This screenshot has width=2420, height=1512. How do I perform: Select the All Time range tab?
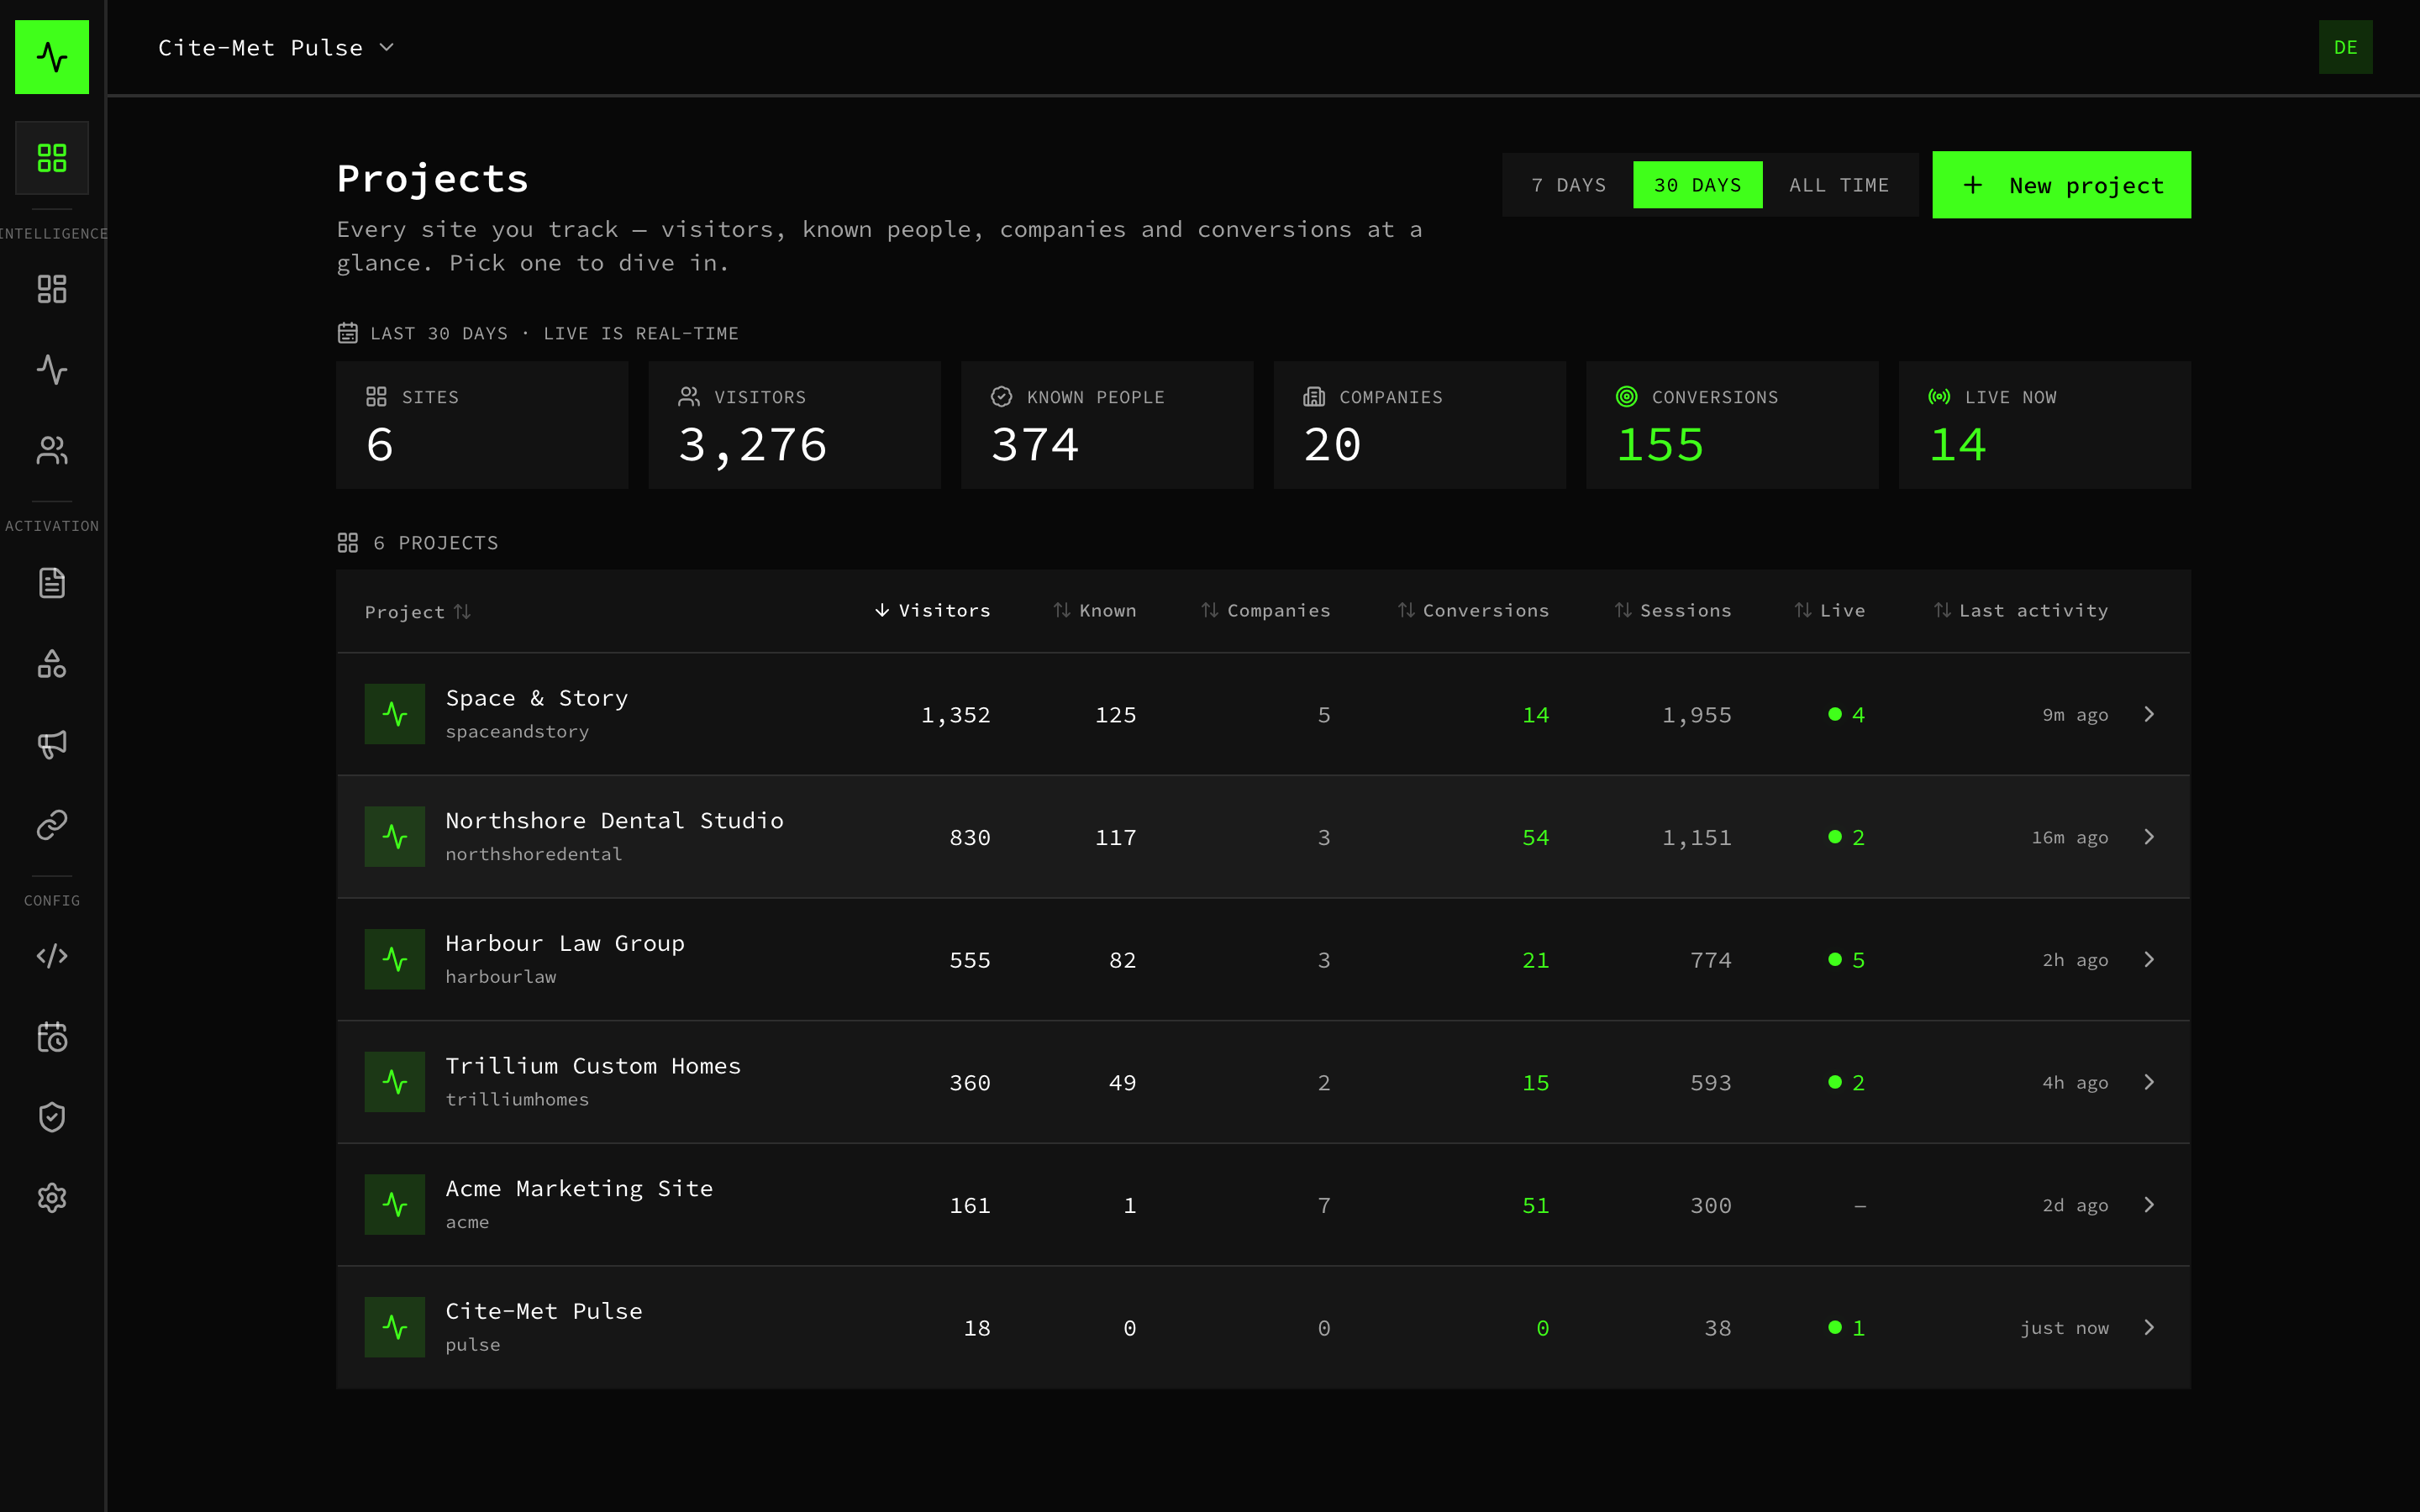point(1838,185)
